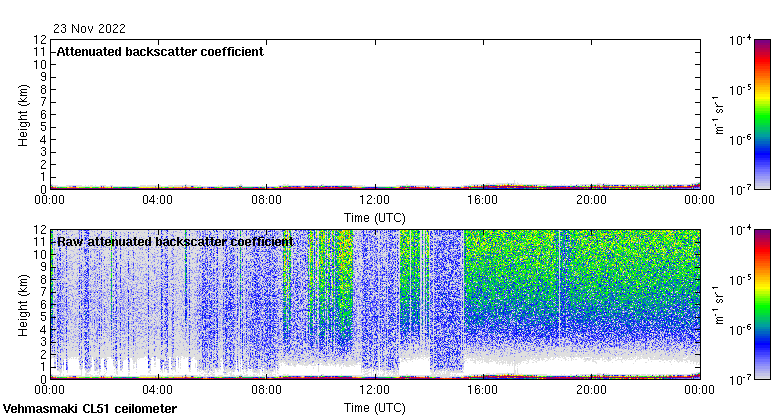Click the height tick 2 on the bottom plot
This screenshot has width=780, height=420.
(44, 354)
